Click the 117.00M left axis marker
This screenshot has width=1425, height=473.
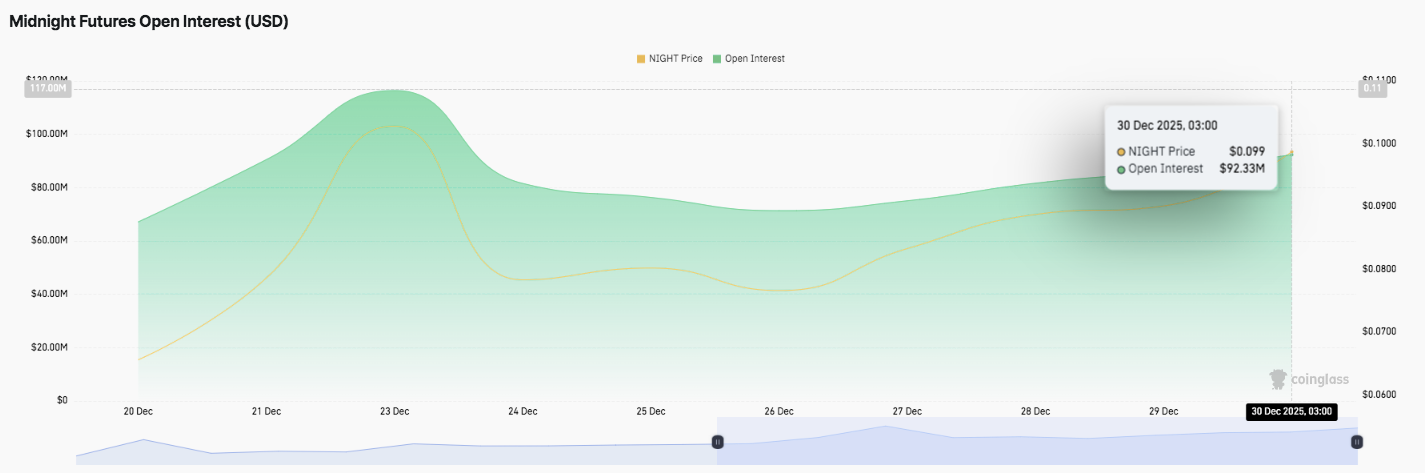coord(47,89)
